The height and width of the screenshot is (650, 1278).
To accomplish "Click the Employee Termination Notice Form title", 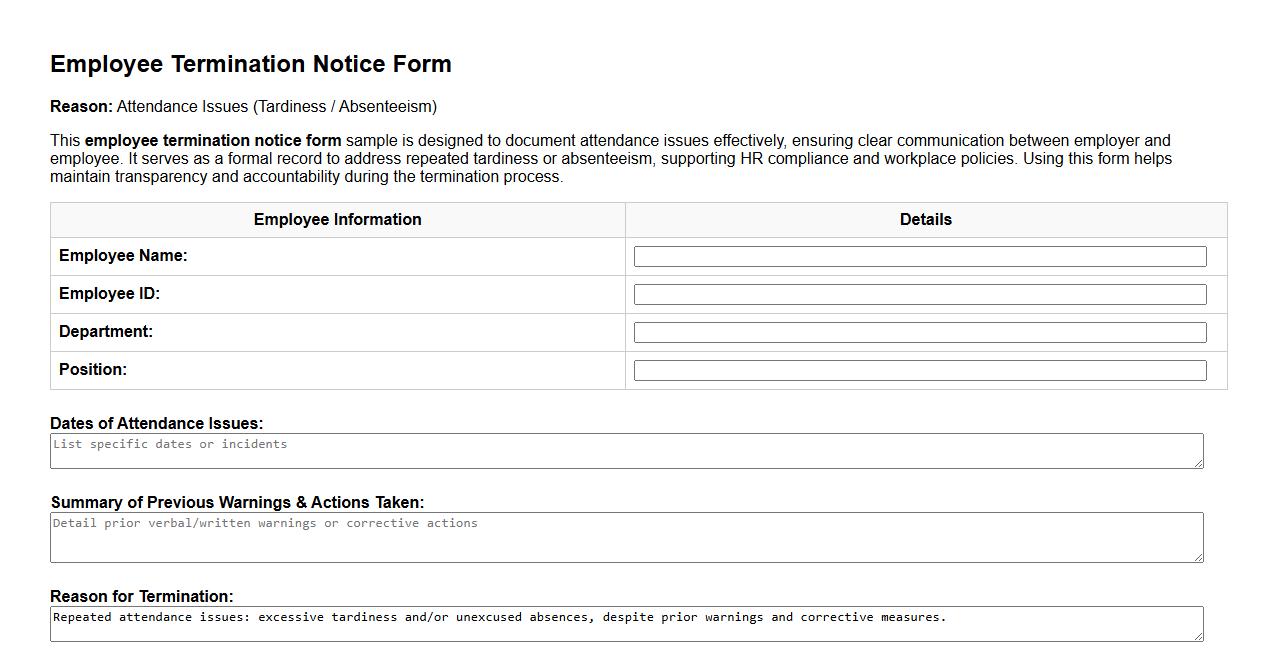I will tap(250, 63).
